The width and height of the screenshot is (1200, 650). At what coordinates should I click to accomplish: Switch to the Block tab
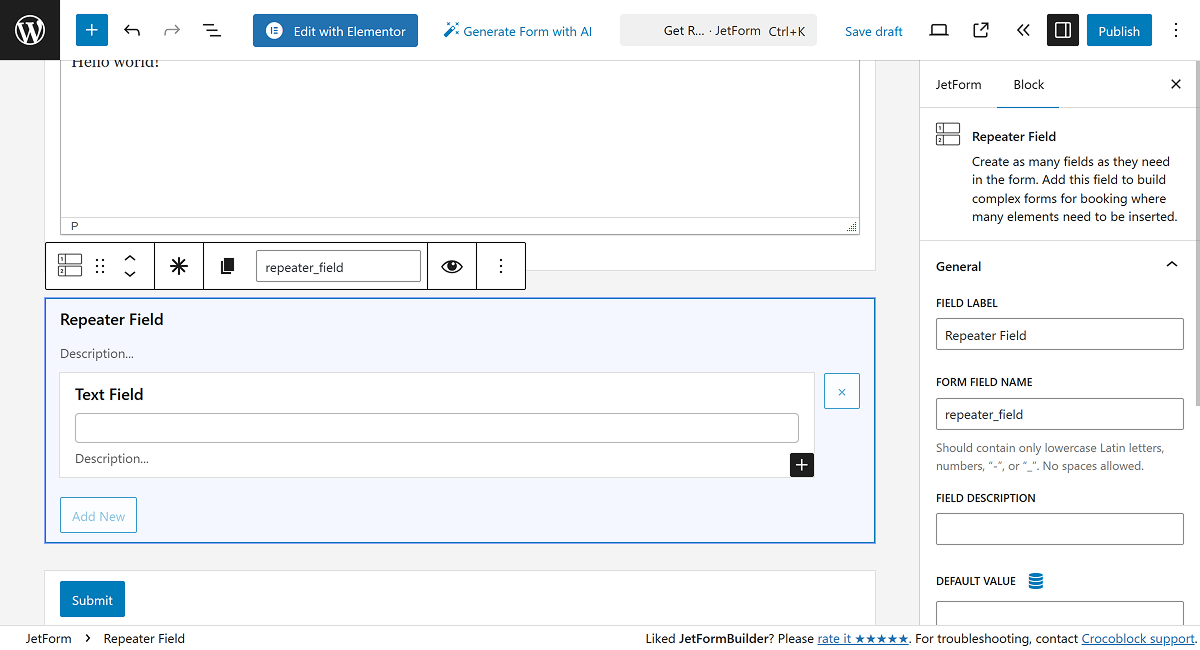(1028, 85)
